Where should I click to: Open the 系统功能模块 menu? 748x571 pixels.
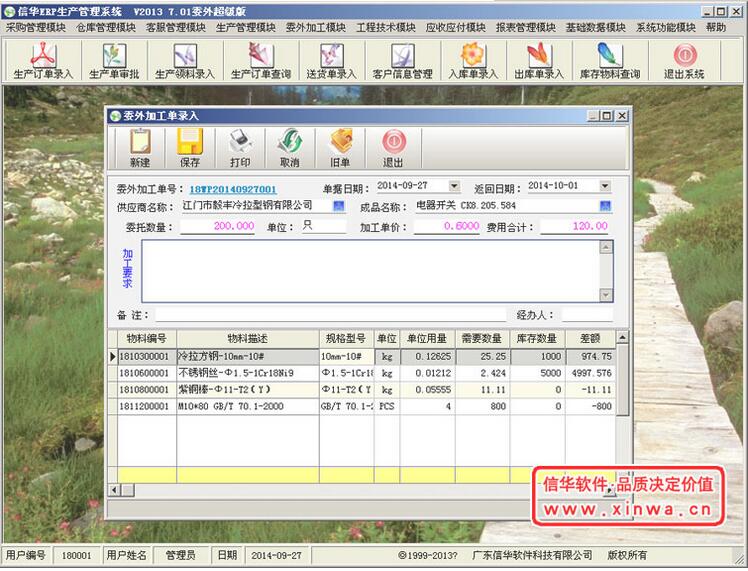665,28
